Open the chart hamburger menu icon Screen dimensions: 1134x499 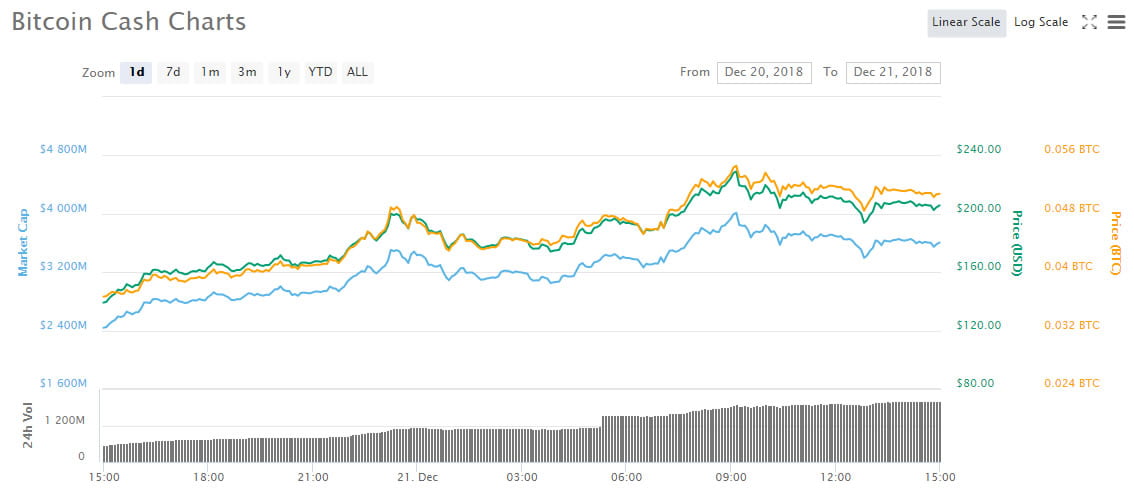[1115, 22]
